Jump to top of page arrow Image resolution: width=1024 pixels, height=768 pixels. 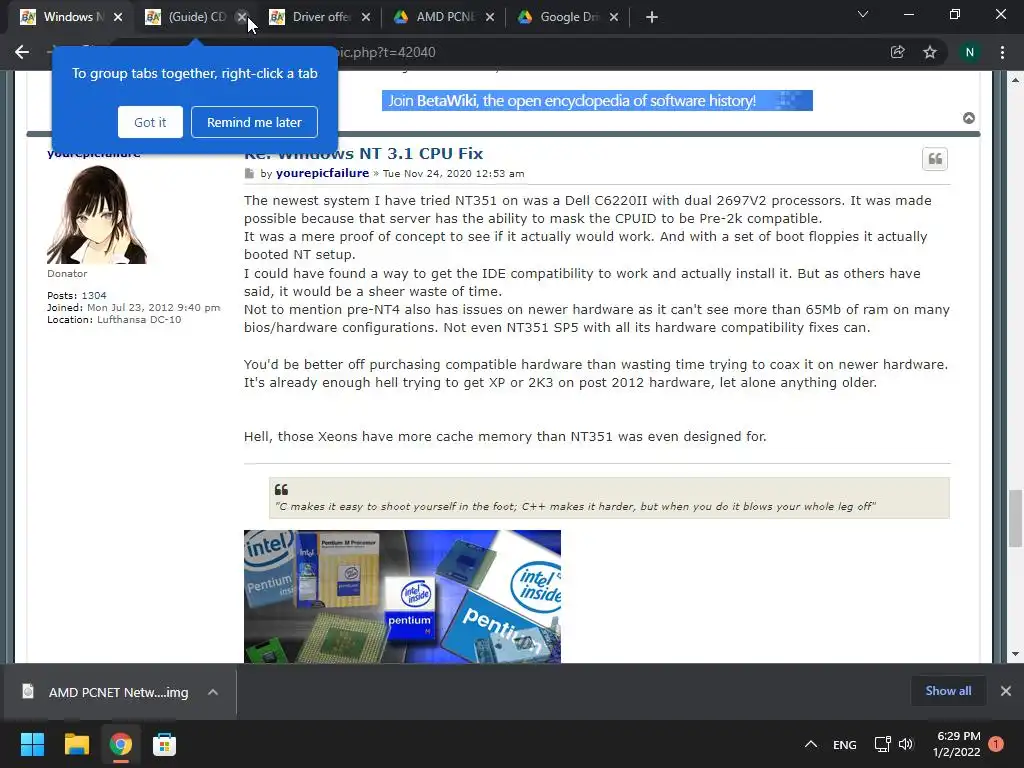[x=969, y=118]
